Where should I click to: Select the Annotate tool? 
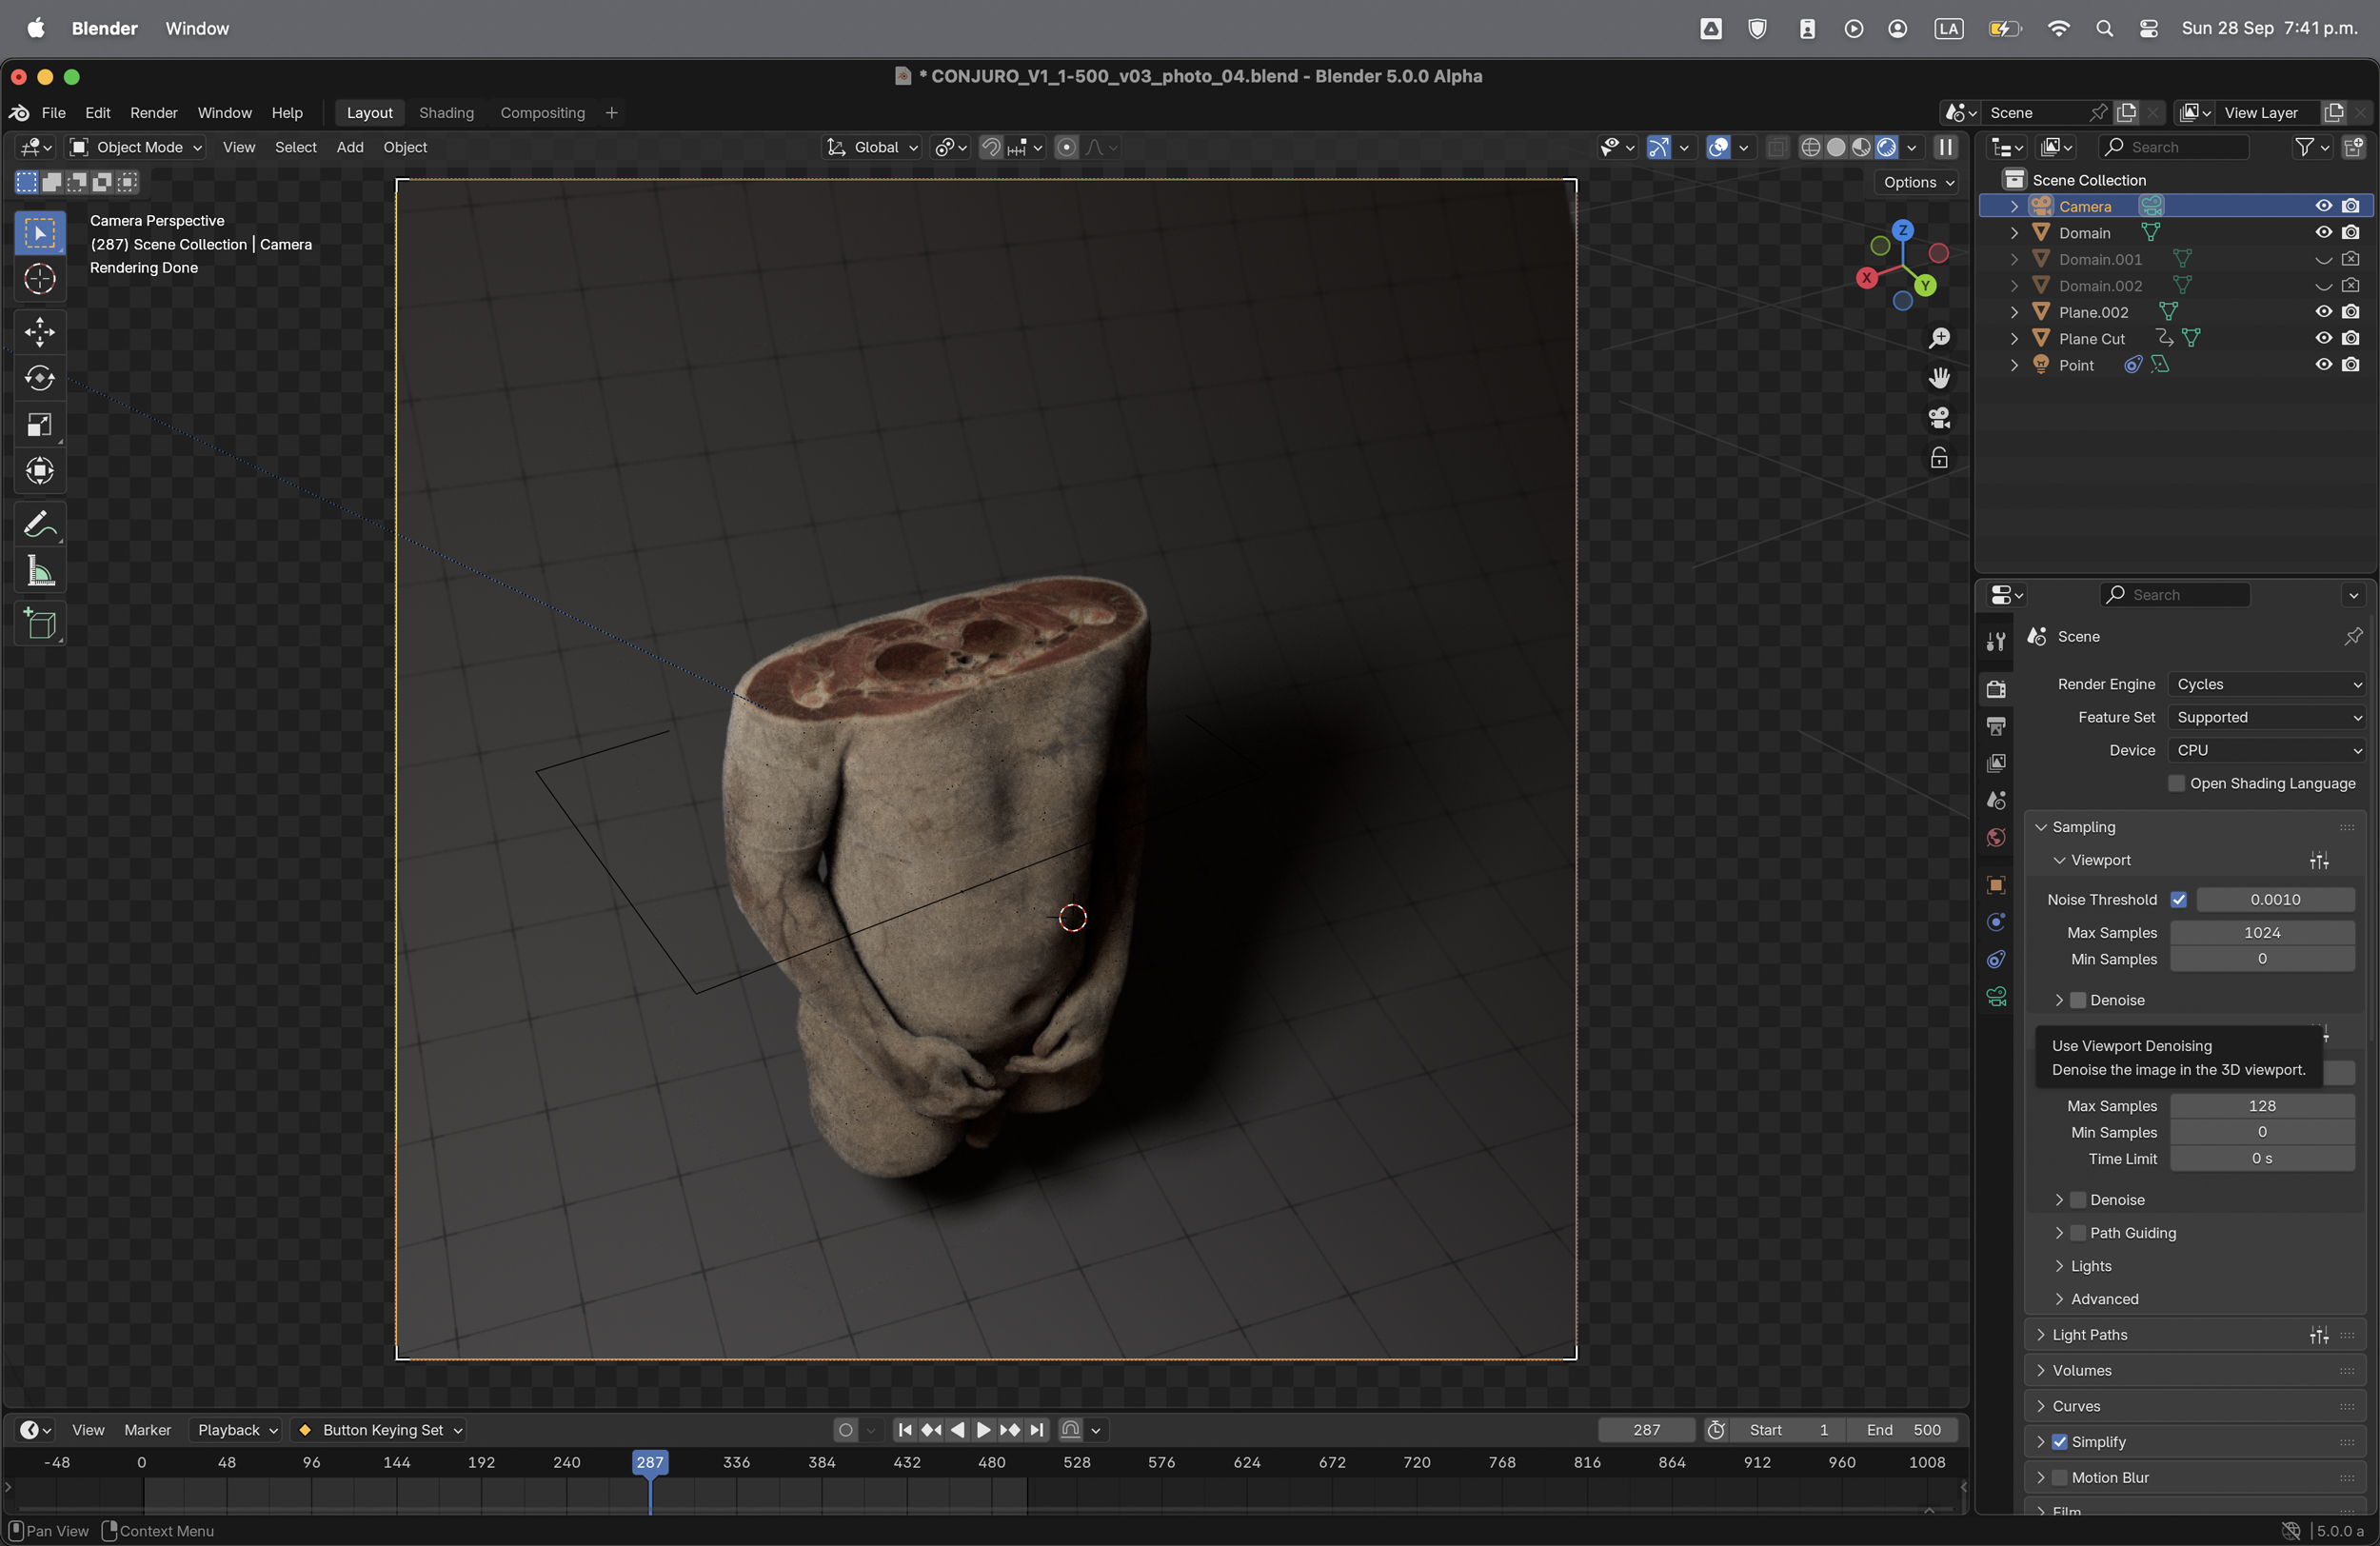click(40, 524)
